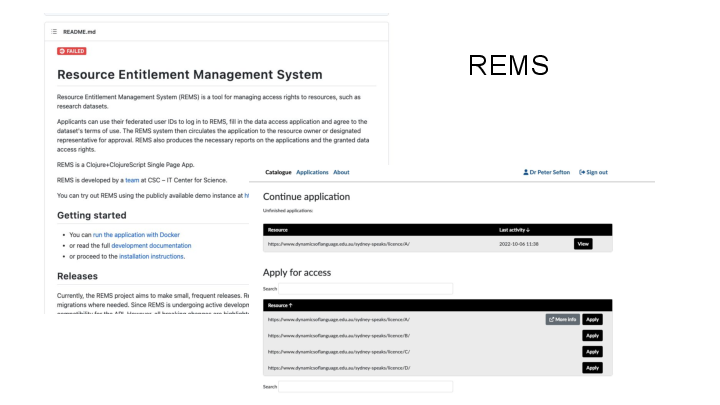This screenshot has width=720, height=405.
Task: Open the Catalogue tab in REMS
Action: point(278,172)
